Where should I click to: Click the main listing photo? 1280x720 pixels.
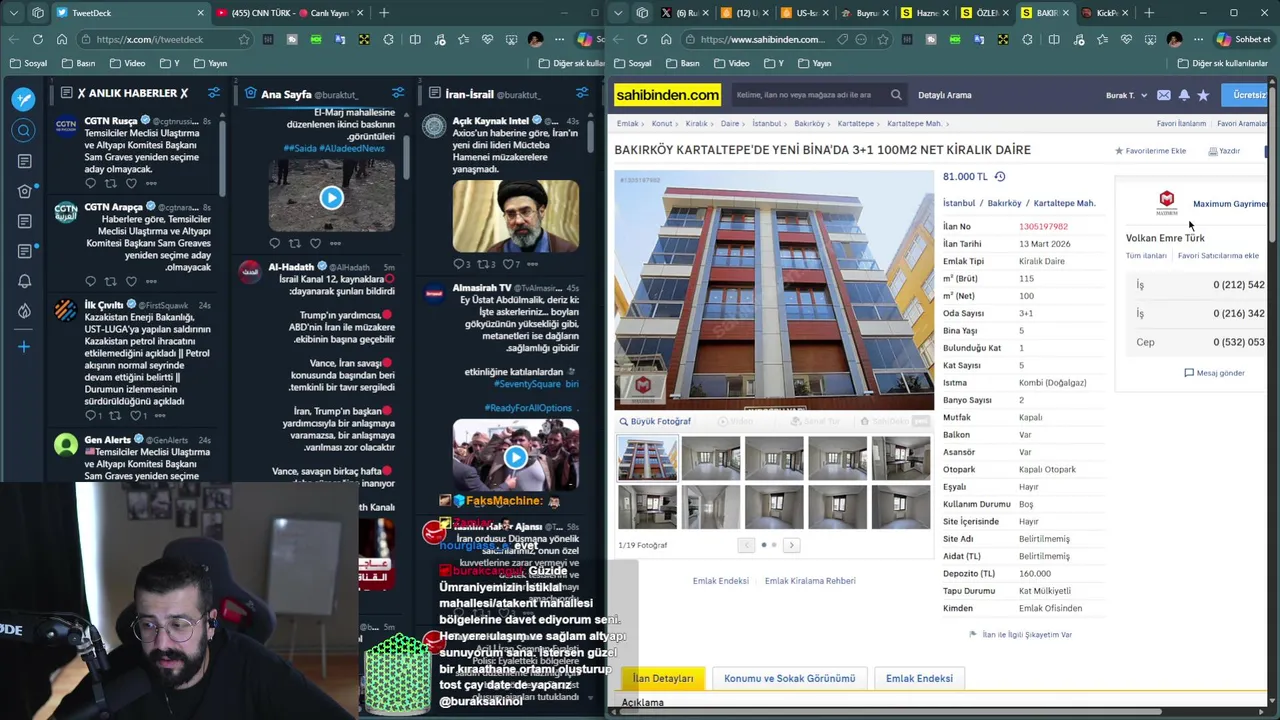coord(774,290)
